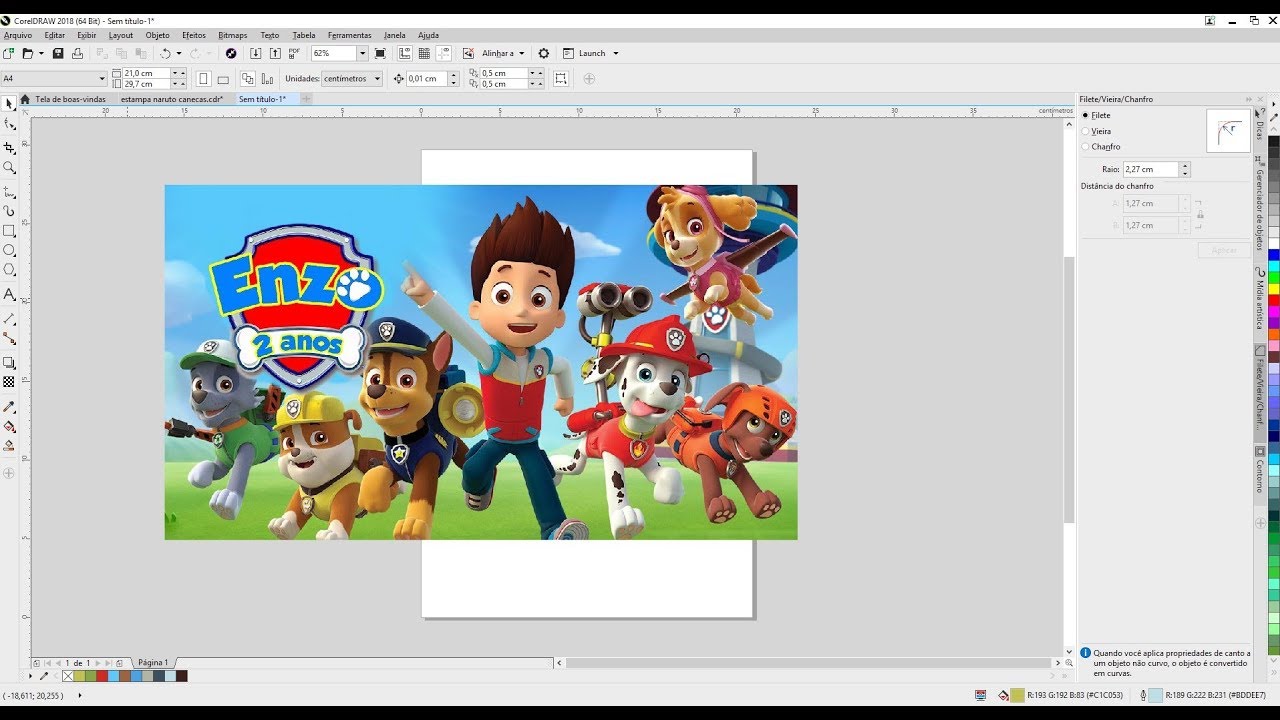1280x720 pixels.
Task: Select the Parallel Dimension tool
Action: click(9, 318)
